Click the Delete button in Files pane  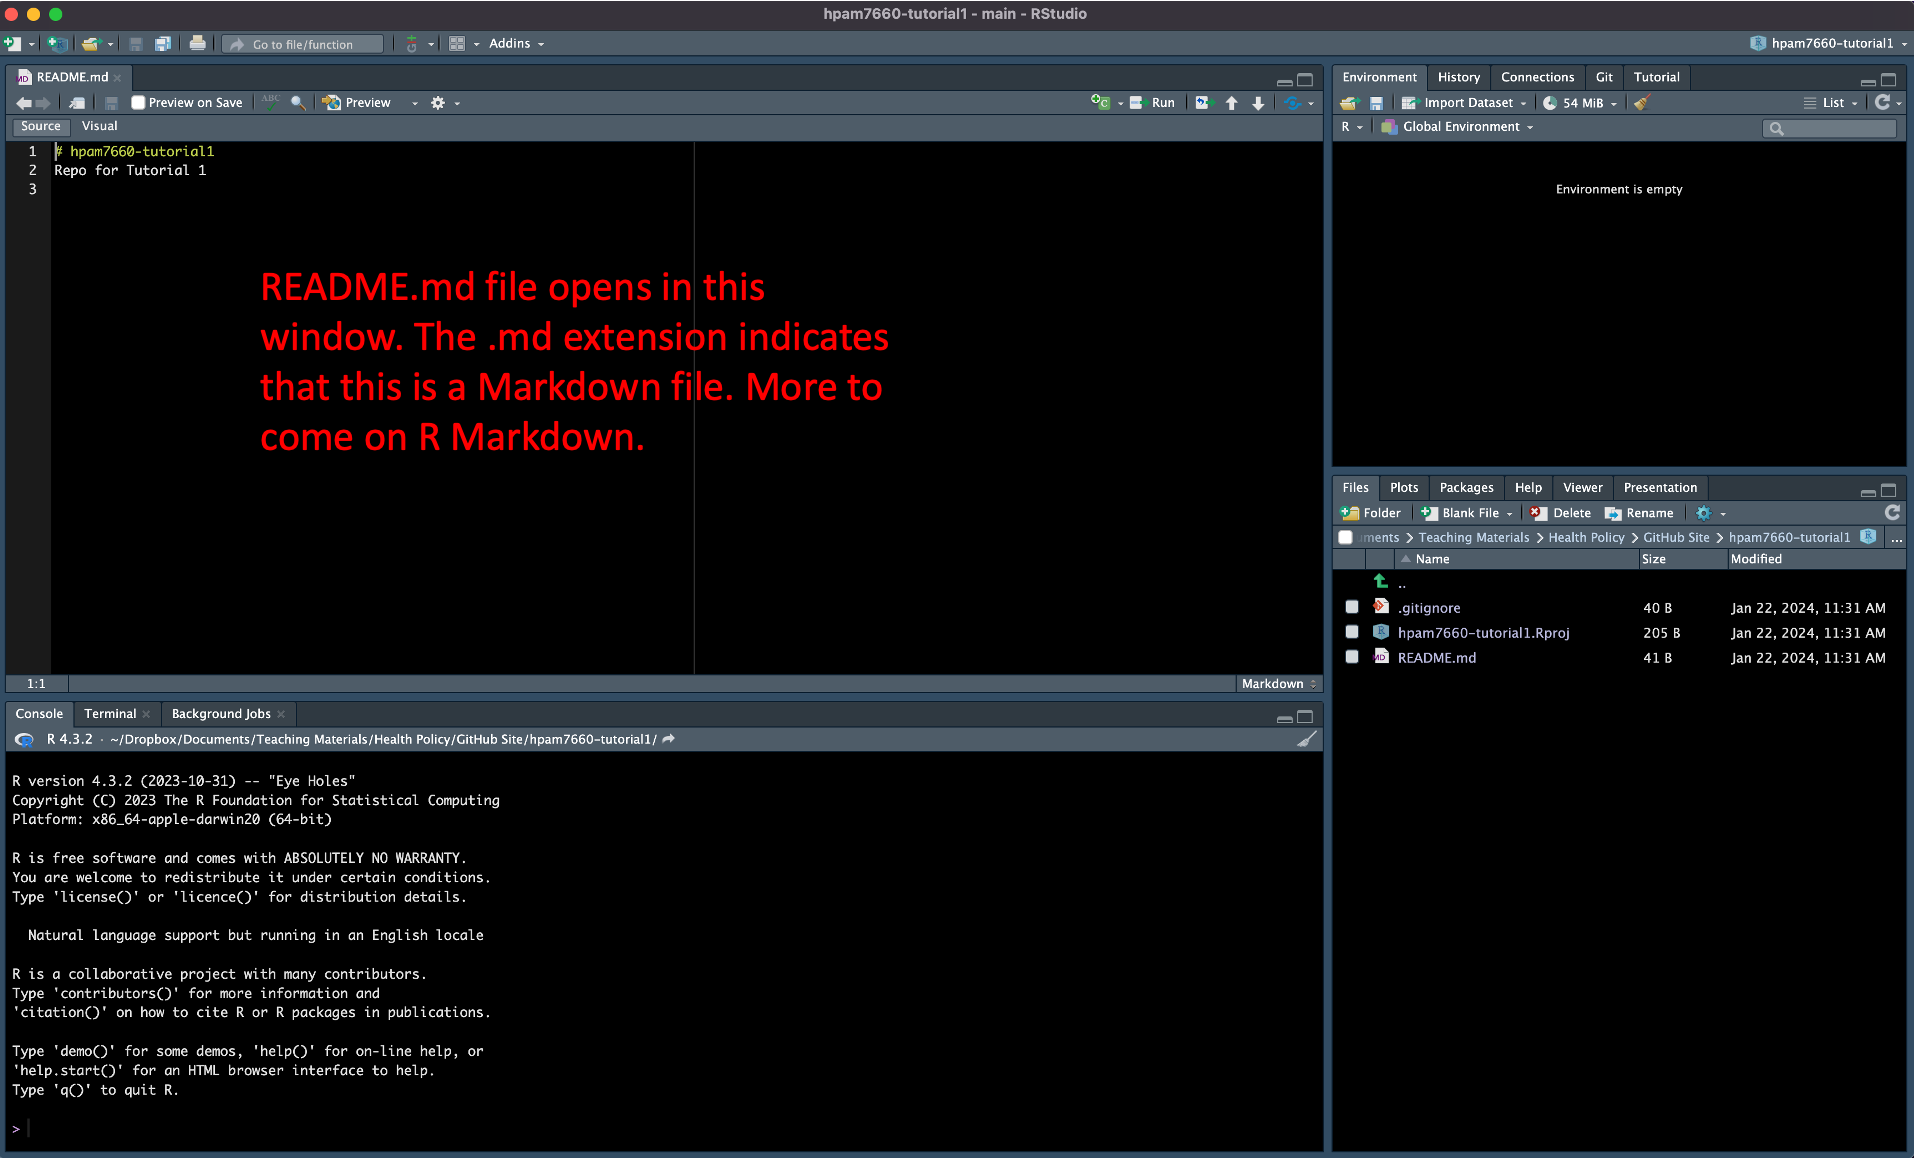tap(1561, 513)
